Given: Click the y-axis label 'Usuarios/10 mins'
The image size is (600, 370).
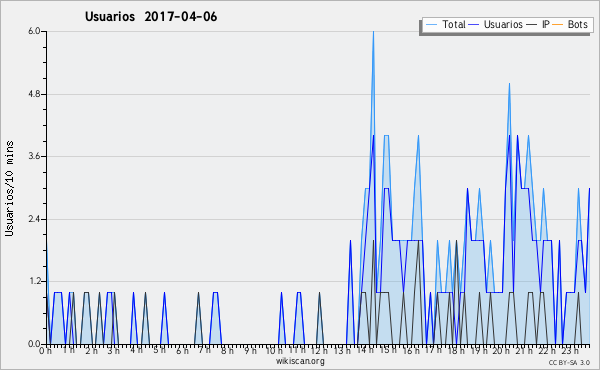Looking at the screenshot, I should tap(9, 188).
